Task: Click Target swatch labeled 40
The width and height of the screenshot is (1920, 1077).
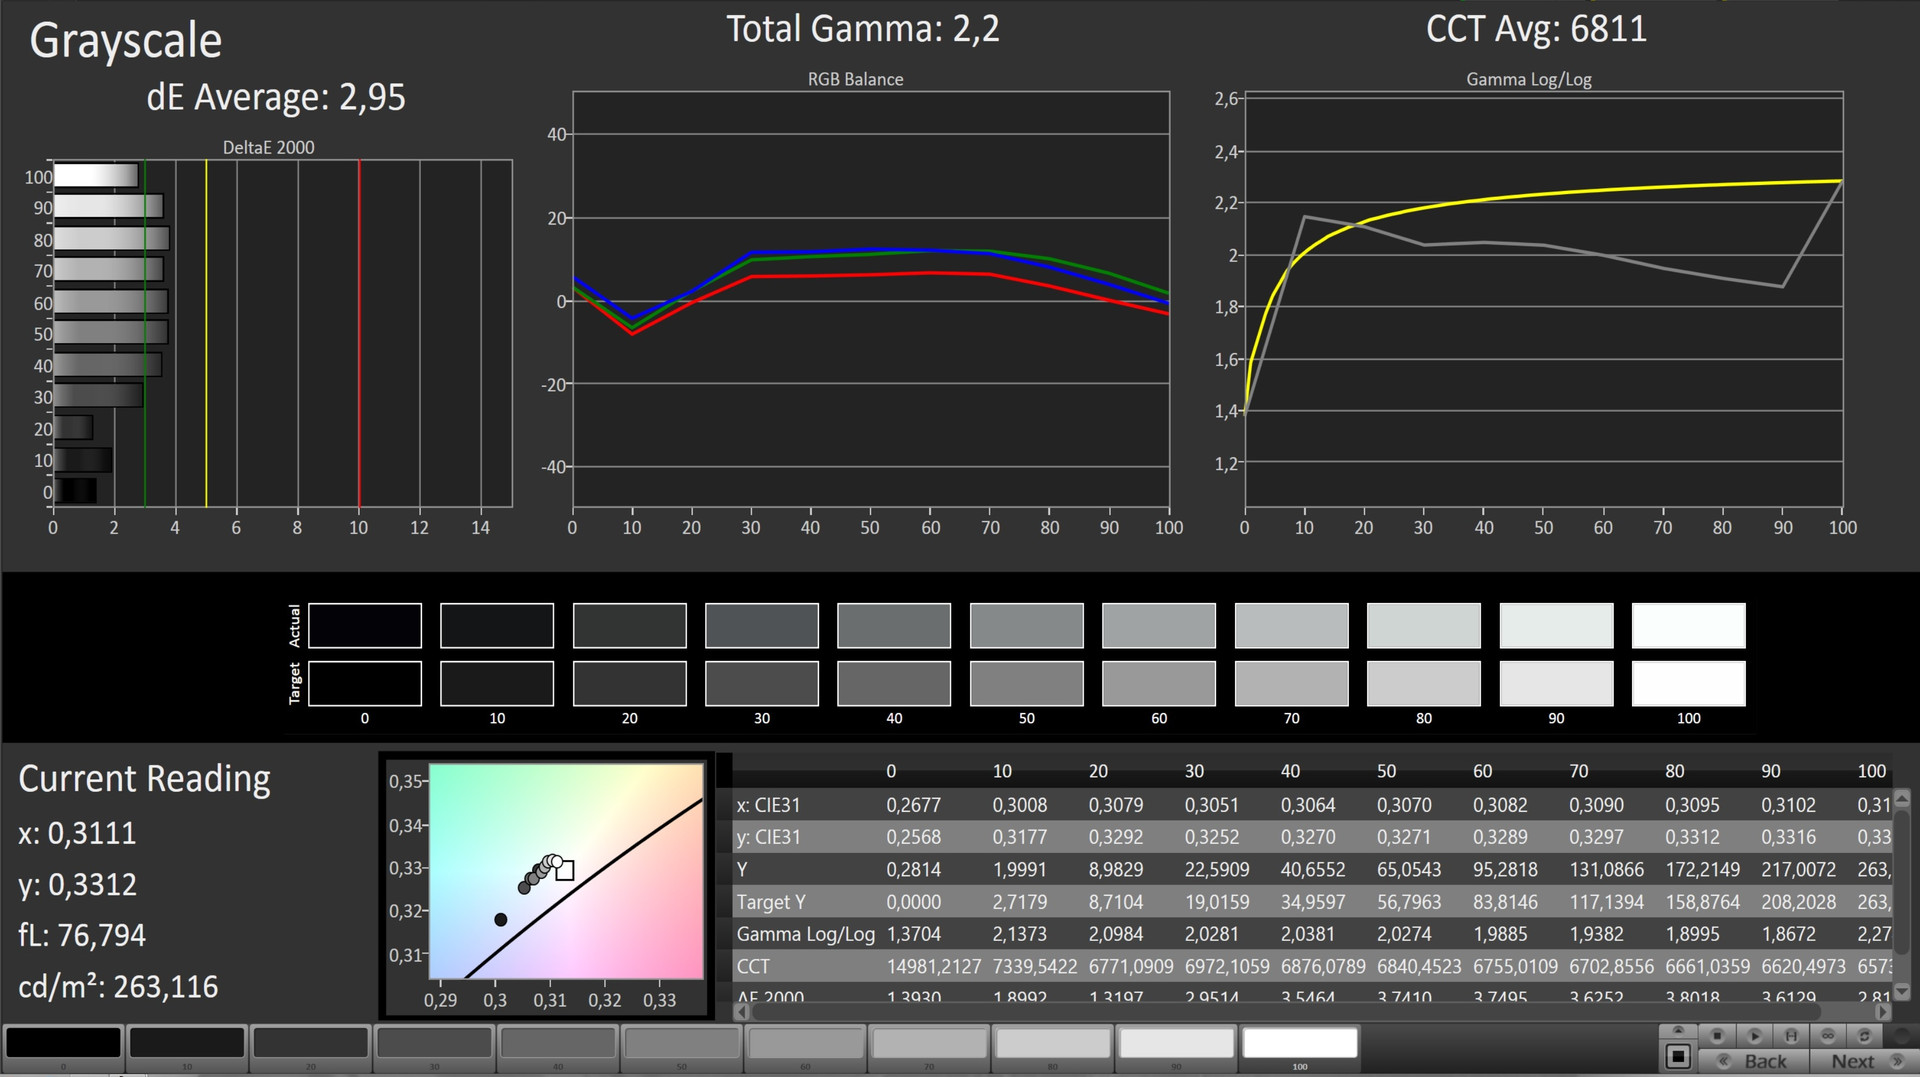Action: click(x=894, y=683)
